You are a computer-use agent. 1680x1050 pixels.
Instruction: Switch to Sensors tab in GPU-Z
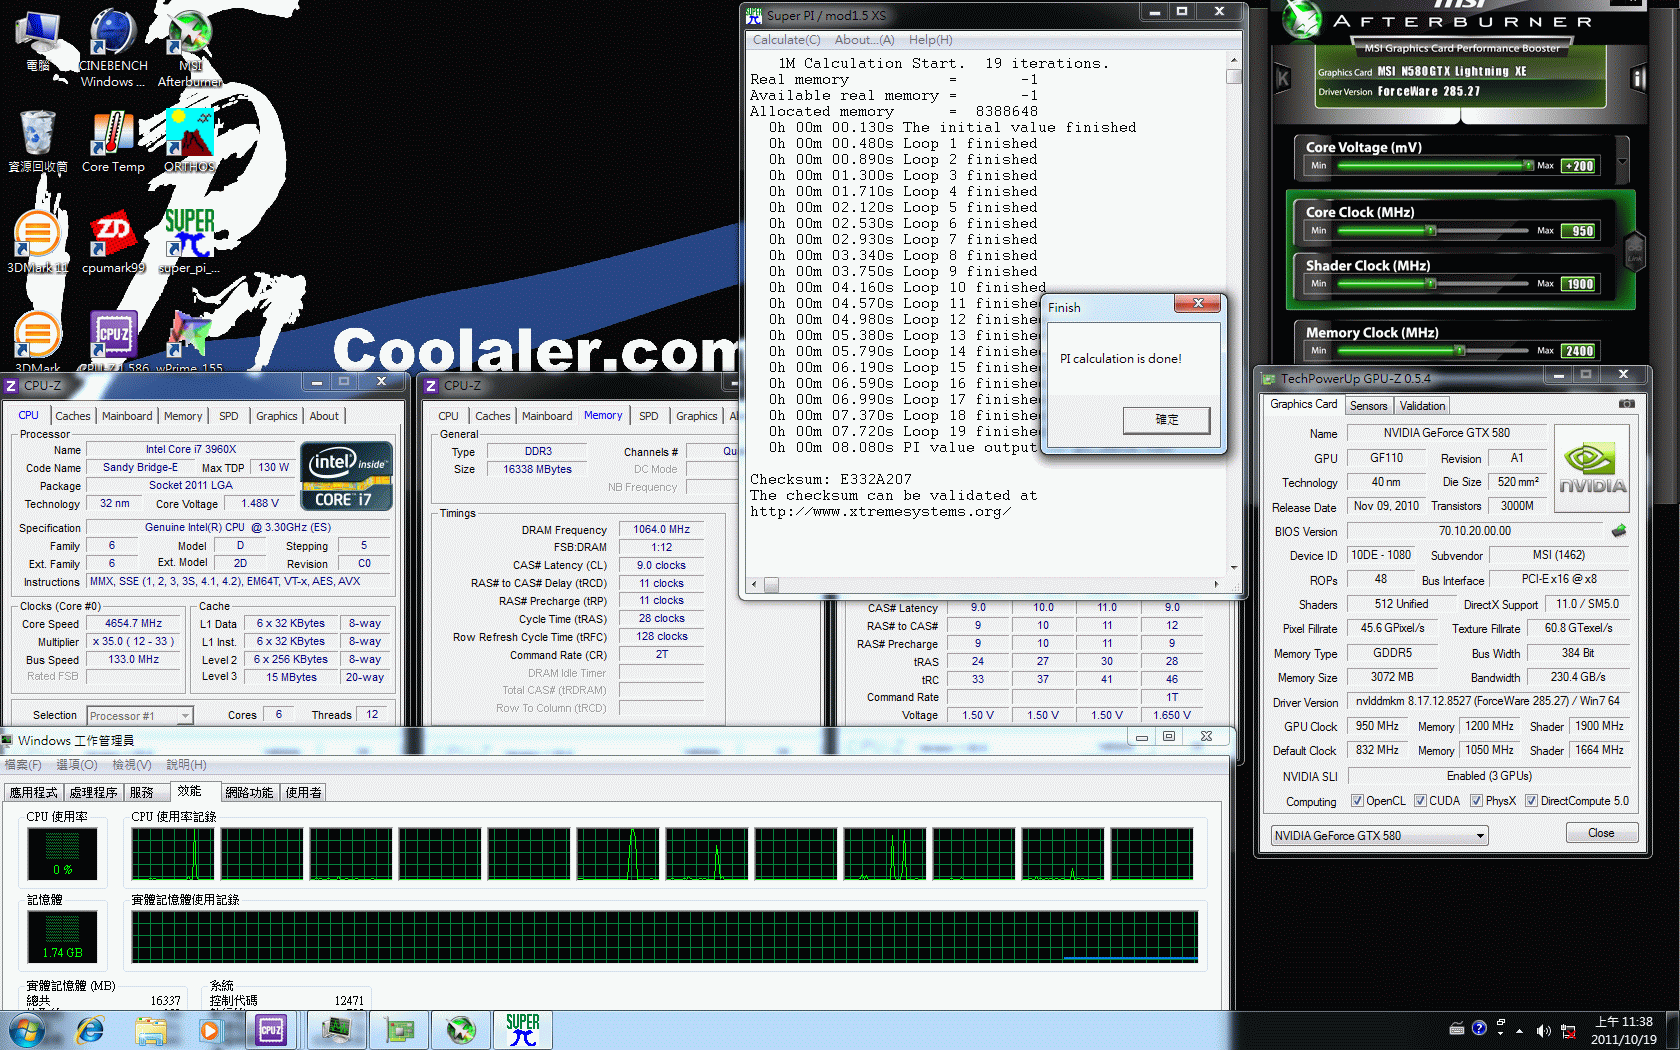click(x=1368, y=406)
